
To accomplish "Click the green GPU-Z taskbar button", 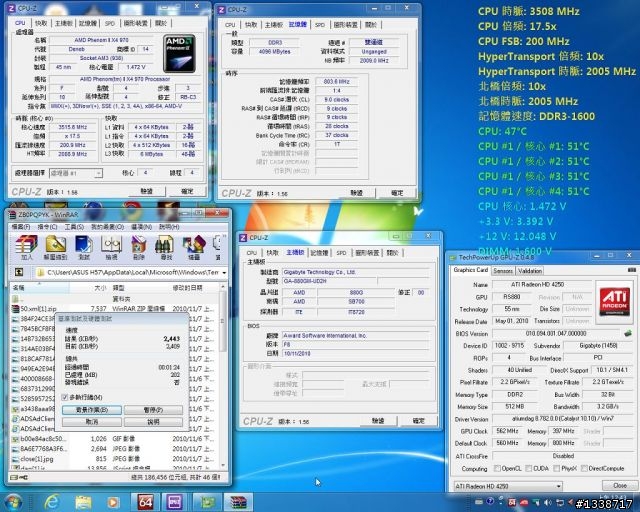I will [207, 502].
